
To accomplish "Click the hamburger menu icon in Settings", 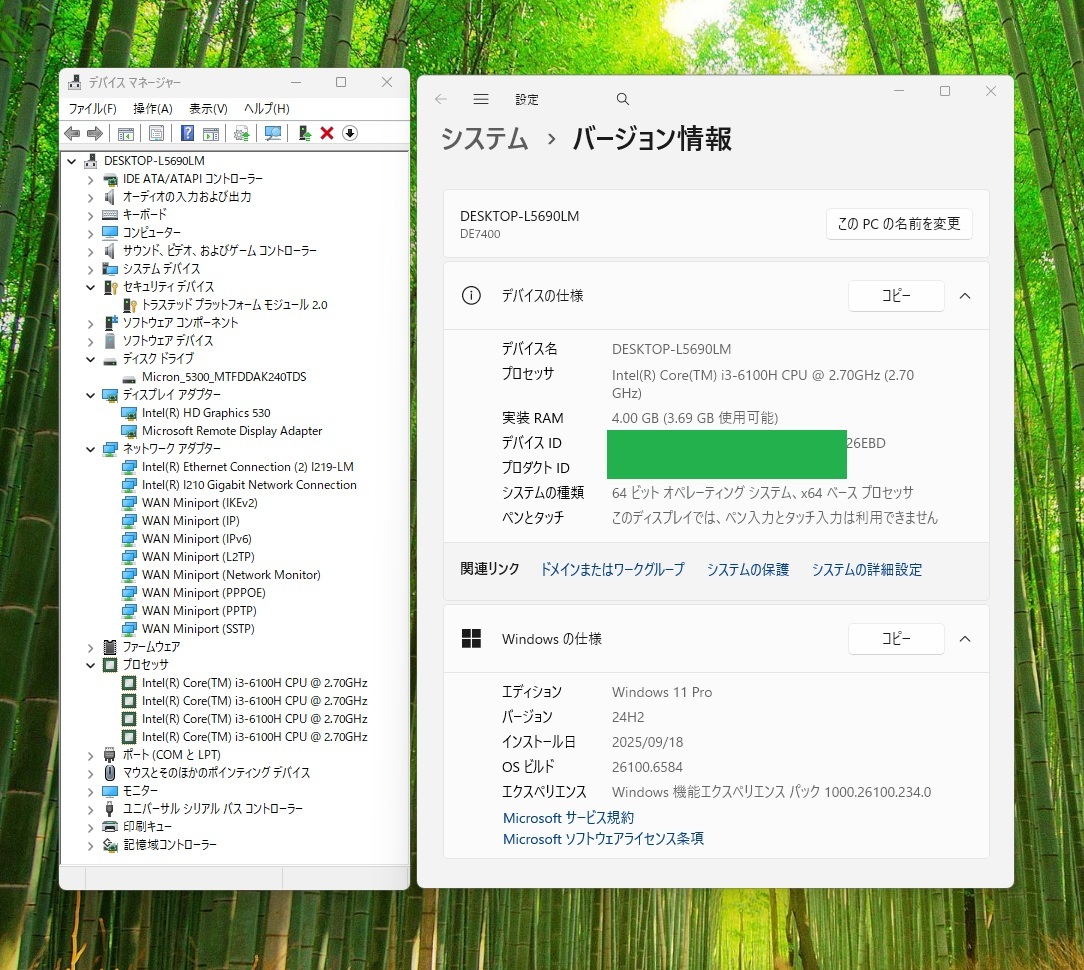I will tap(481, 99).
